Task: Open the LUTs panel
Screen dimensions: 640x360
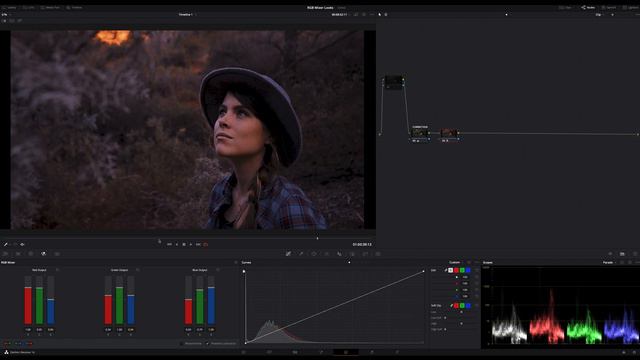Action: [29, 7]
